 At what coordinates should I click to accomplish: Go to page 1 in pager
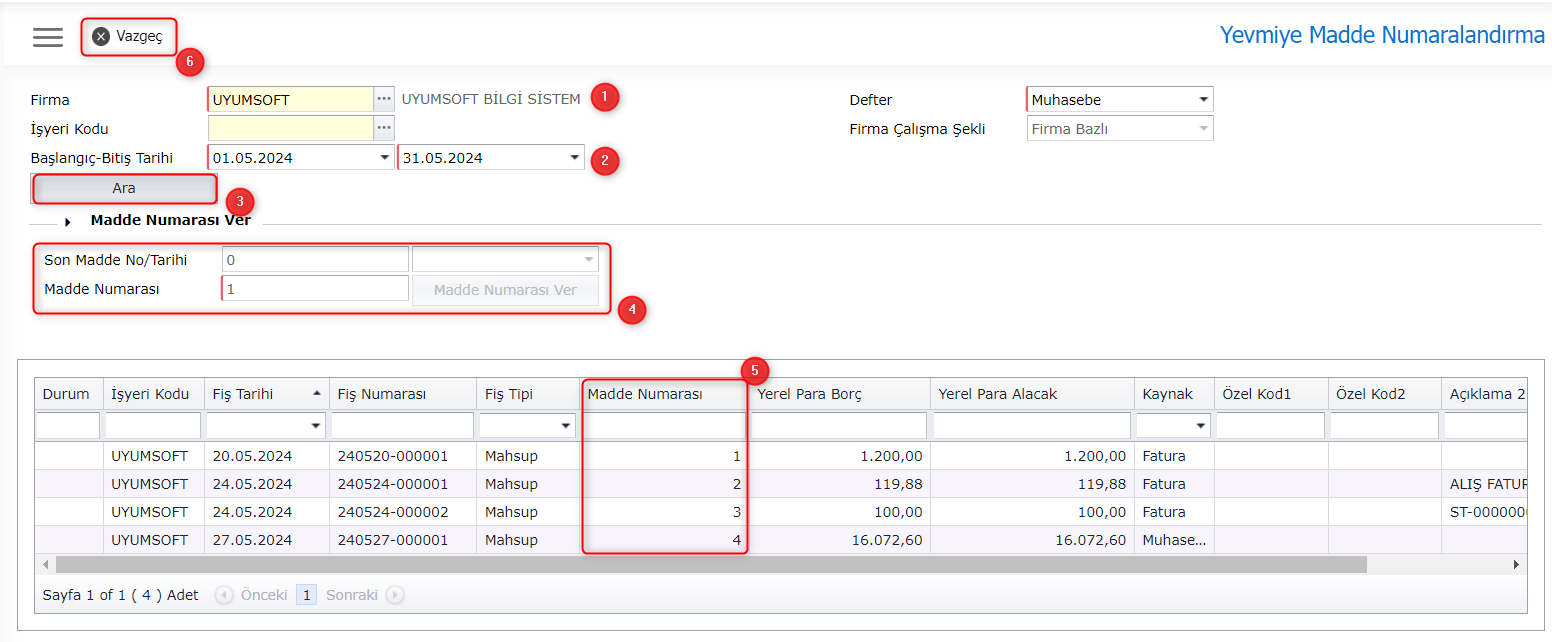point(307,595)
